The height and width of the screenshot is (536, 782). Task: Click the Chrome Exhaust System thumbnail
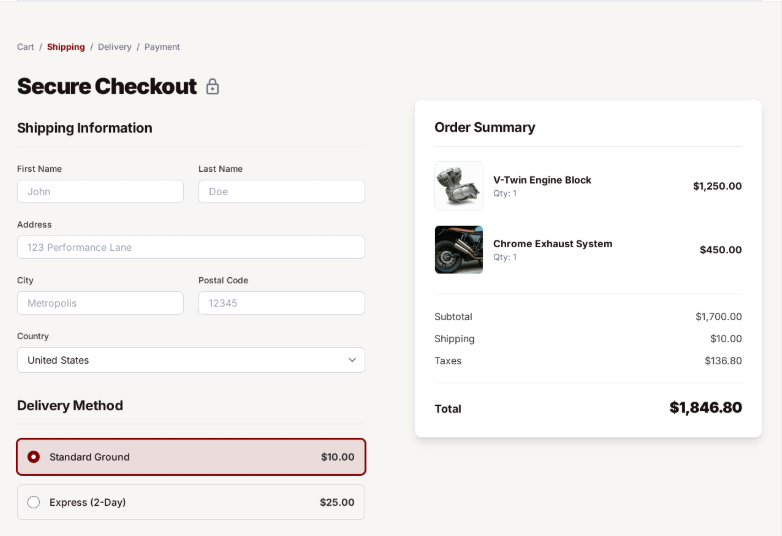point(458,249)
